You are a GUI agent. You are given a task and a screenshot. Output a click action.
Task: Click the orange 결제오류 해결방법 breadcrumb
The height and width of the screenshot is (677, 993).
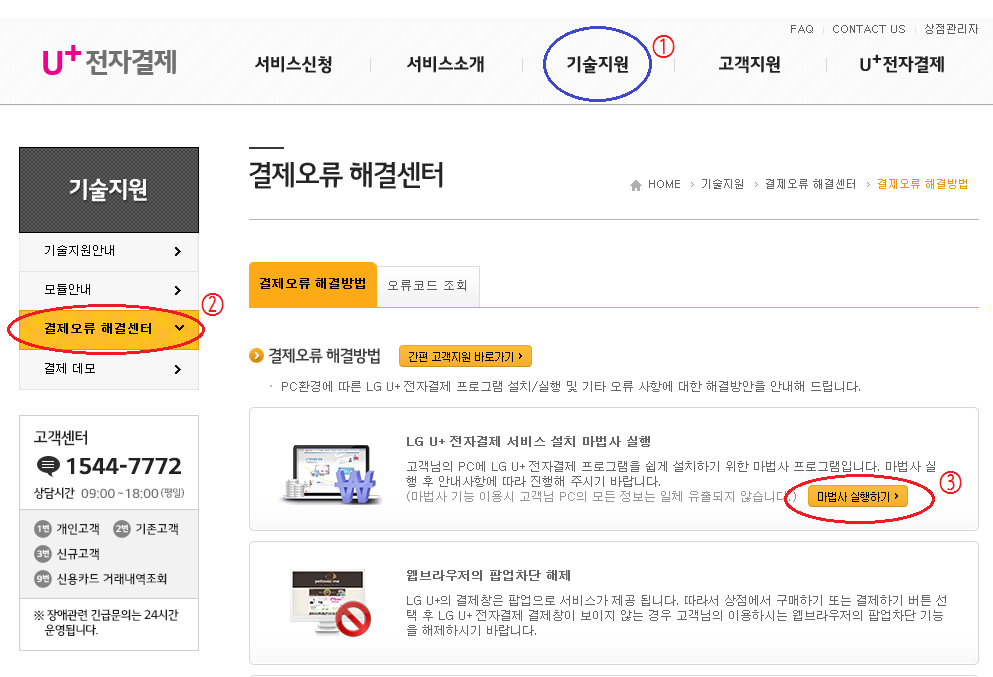click(923, 184)
